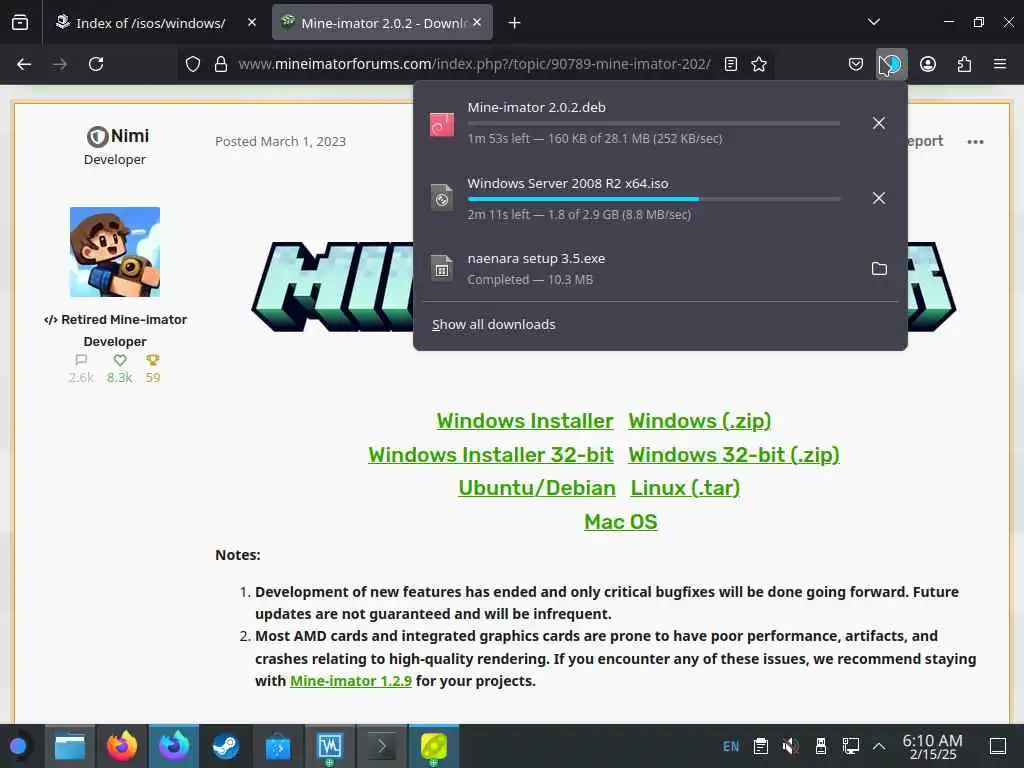The width and height of the screenshot is (1024, 768).
Task: Cancel the Windows Server 2008 R2 ISO download
Action: (x=879, y=198)
